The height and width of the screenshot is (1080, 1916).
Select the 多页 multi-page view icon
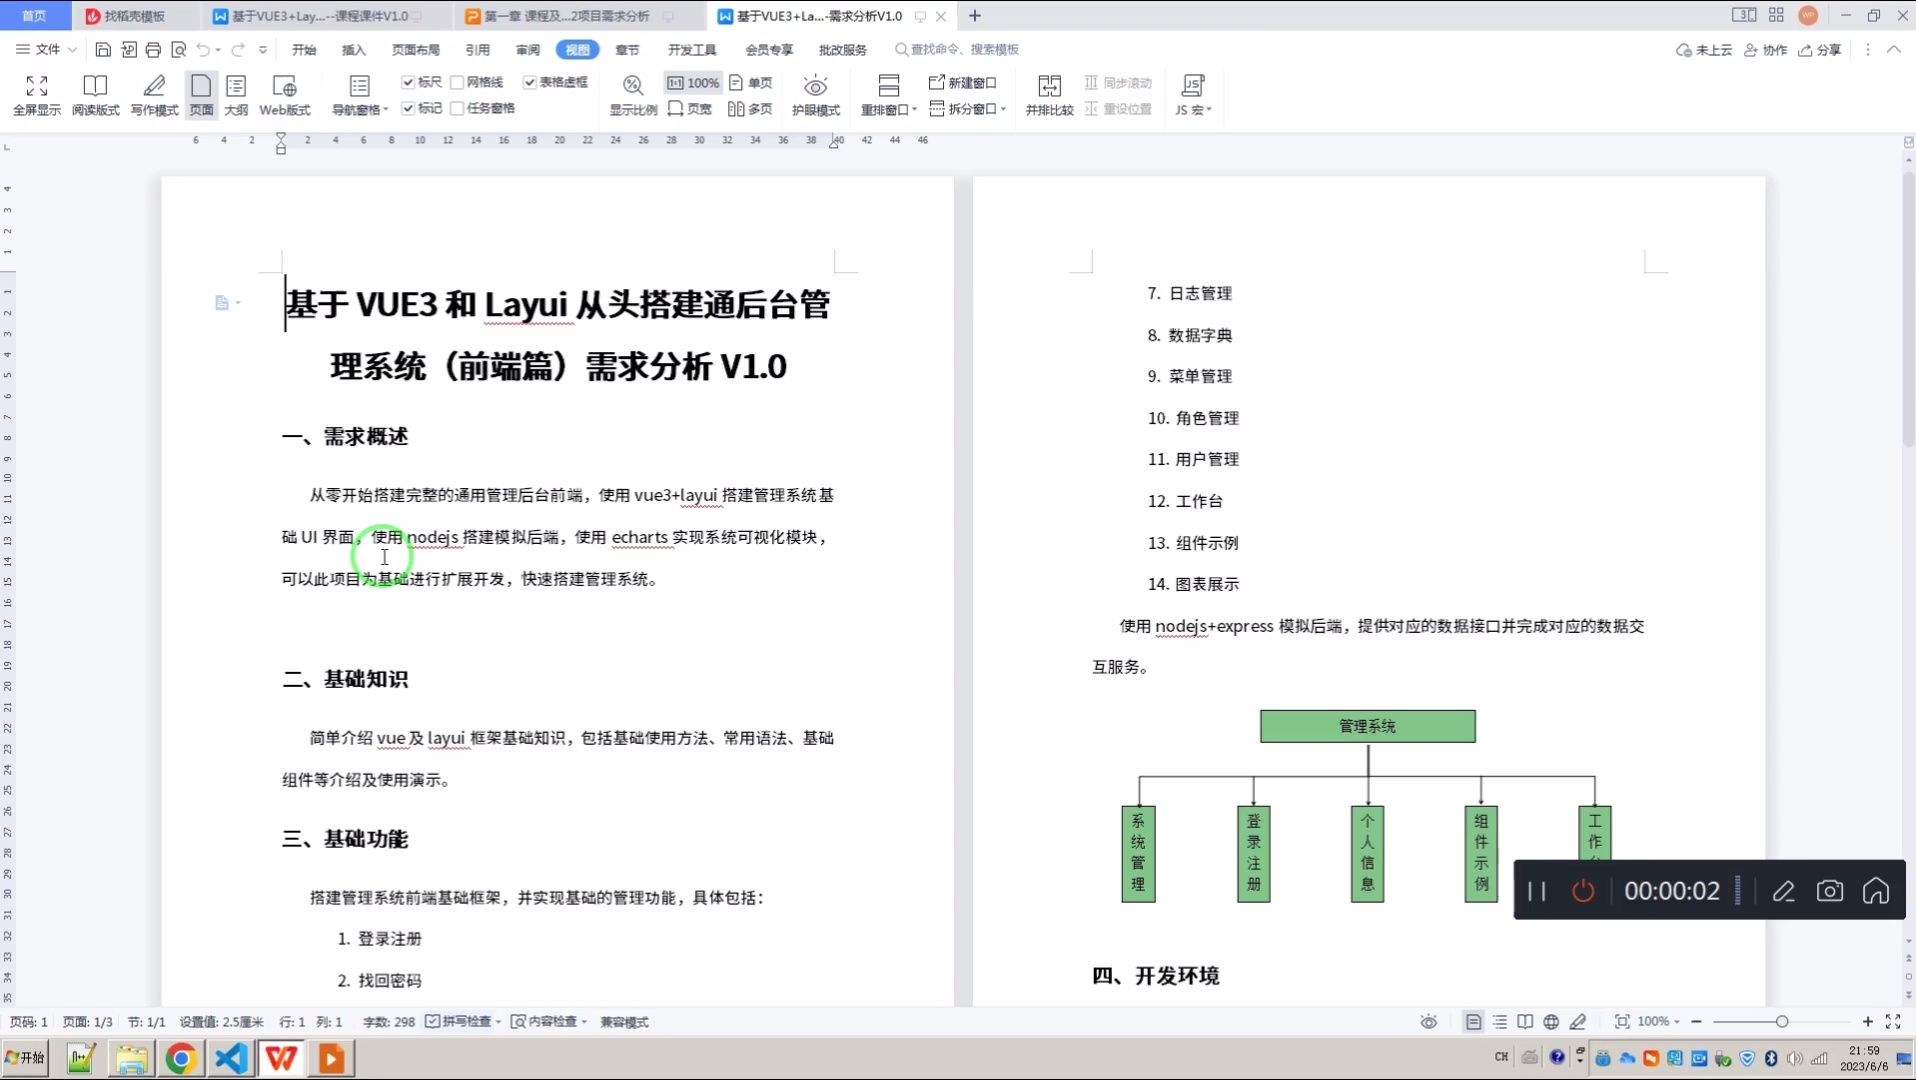pyautogui.click(x=749, y=108)
